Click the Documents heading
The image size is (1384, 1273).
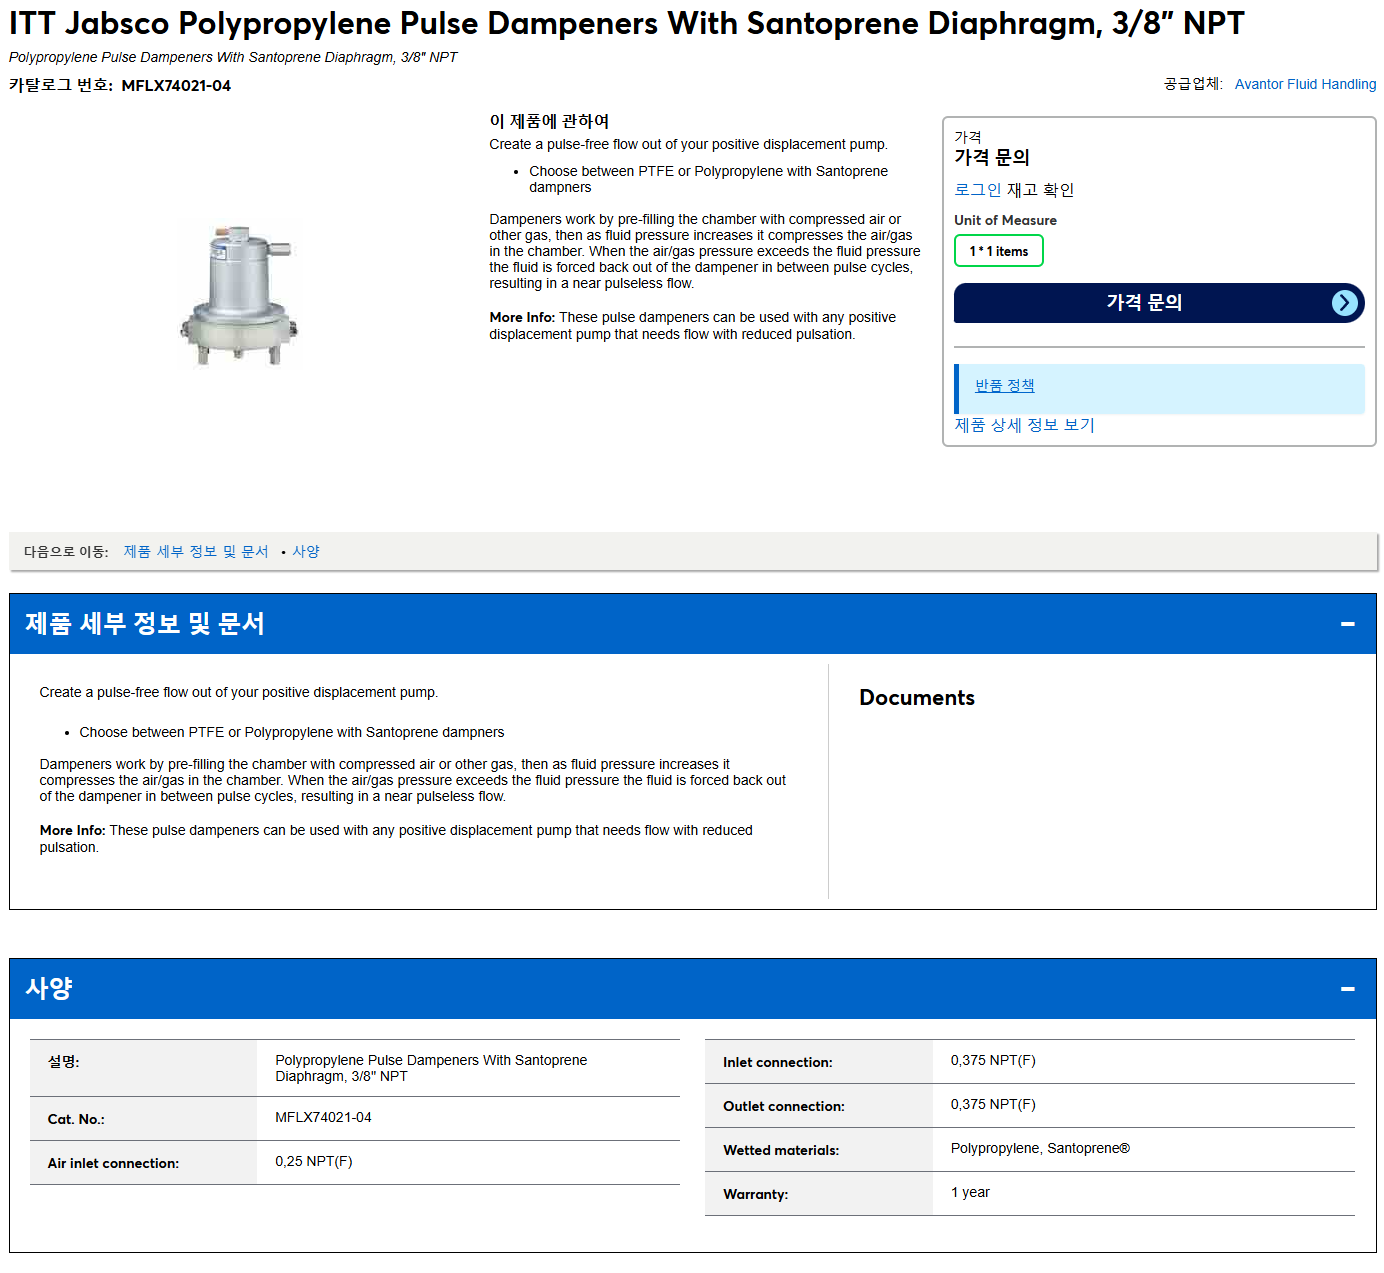point(917,698)
